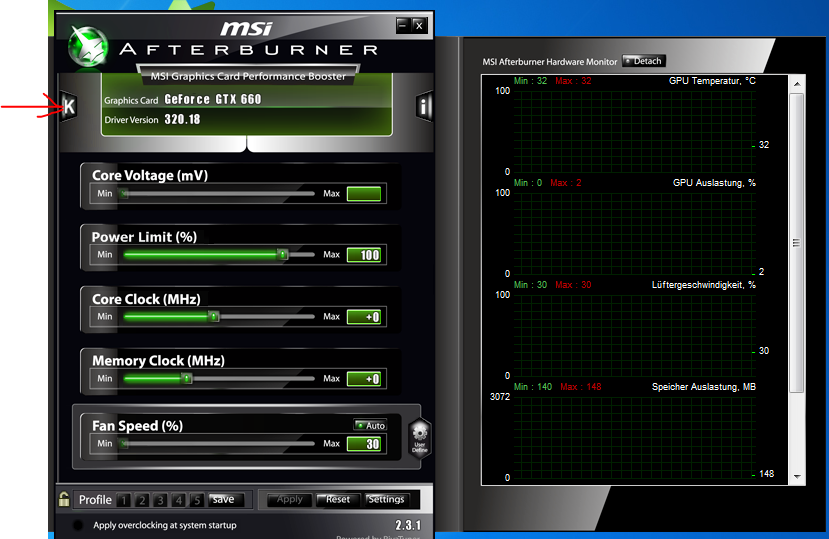This screenshot has height=539, width=829.
Task: Click the Reset button
Action: coord(338,499)
